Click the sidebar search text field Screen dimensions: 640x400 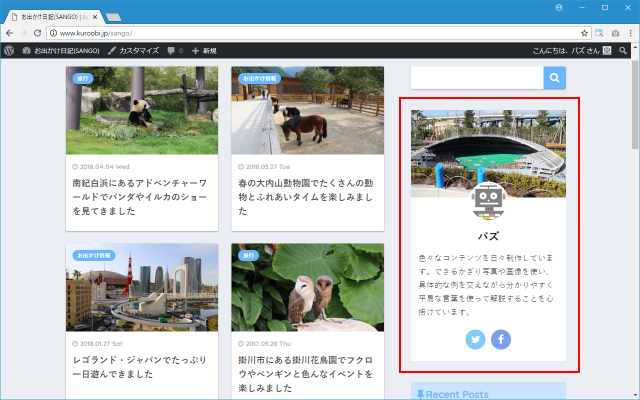point(477,78)
